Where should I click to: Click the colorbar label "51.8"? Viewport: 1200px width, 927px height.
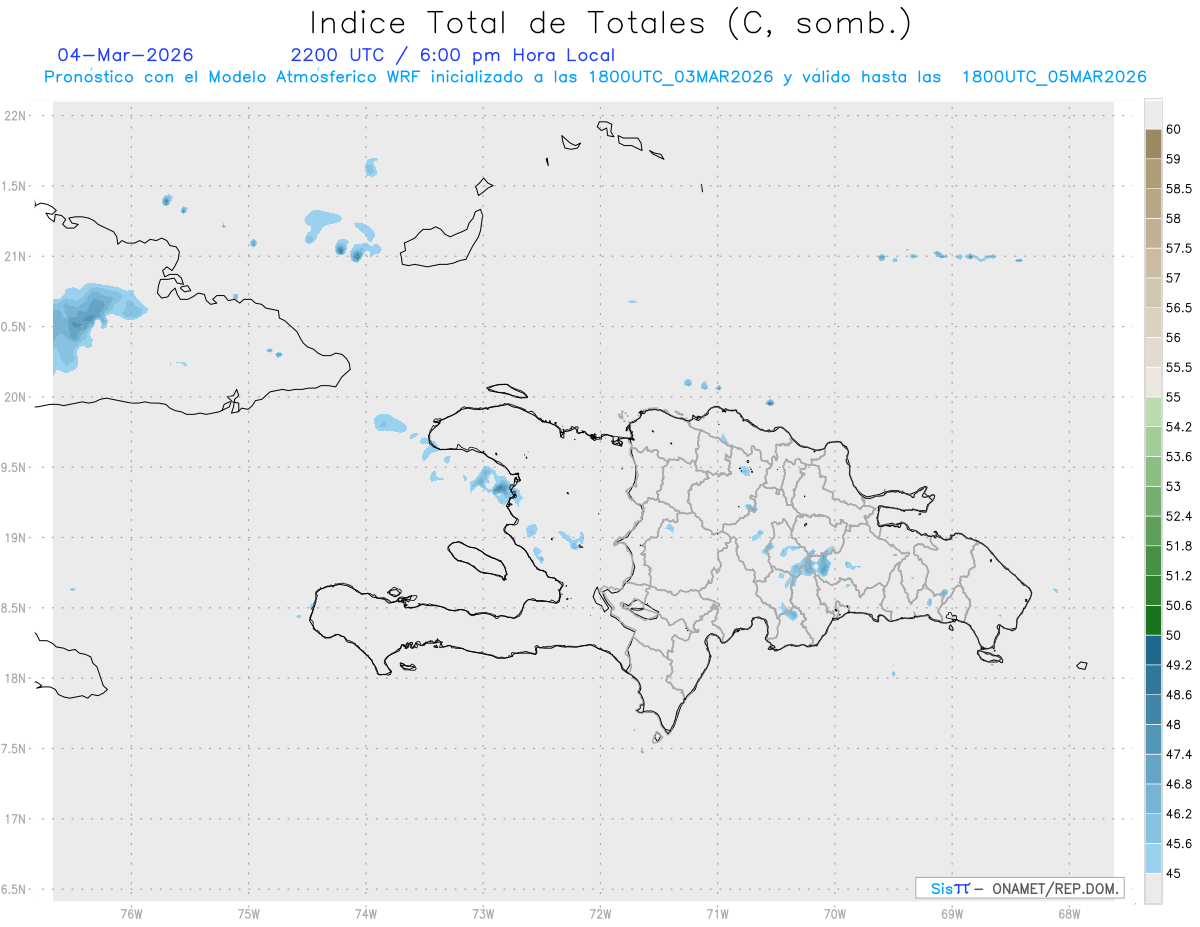(x=1178, y=546)
